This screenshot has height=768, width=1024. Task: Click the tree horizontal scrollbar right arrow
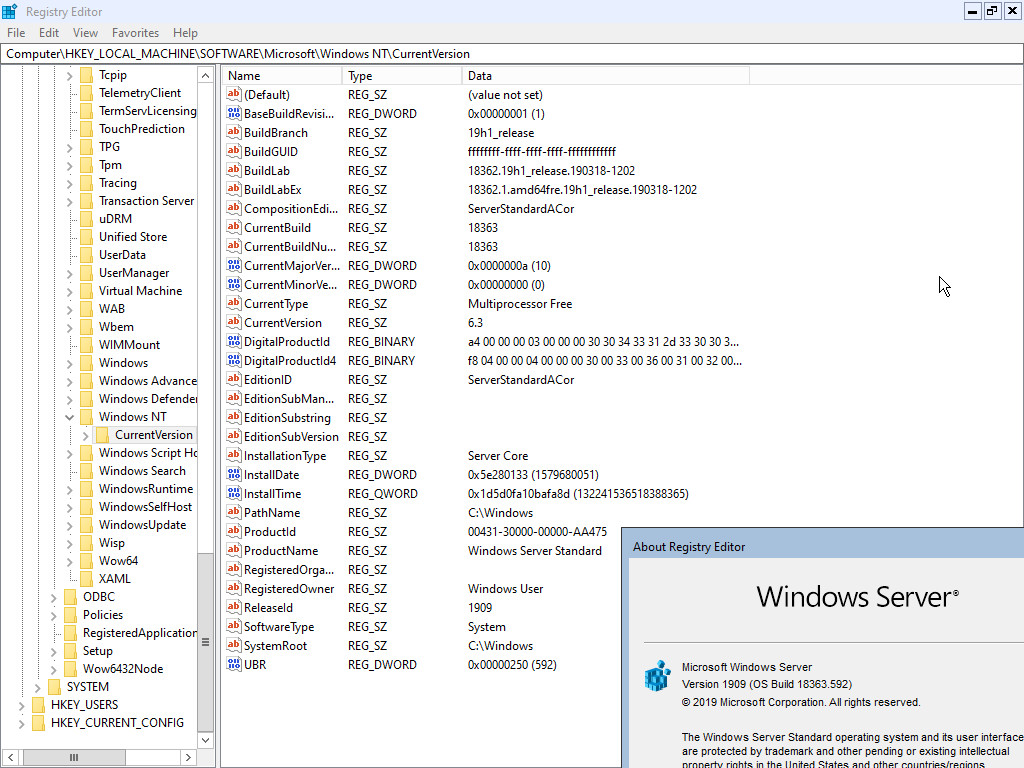[x=188, y=758]
